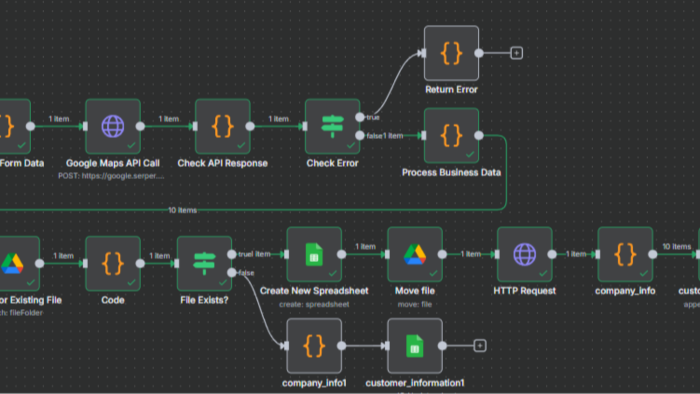Open the Check Error switch node
This screenshot has width=700, height=394.
click(x=333, y=126)
